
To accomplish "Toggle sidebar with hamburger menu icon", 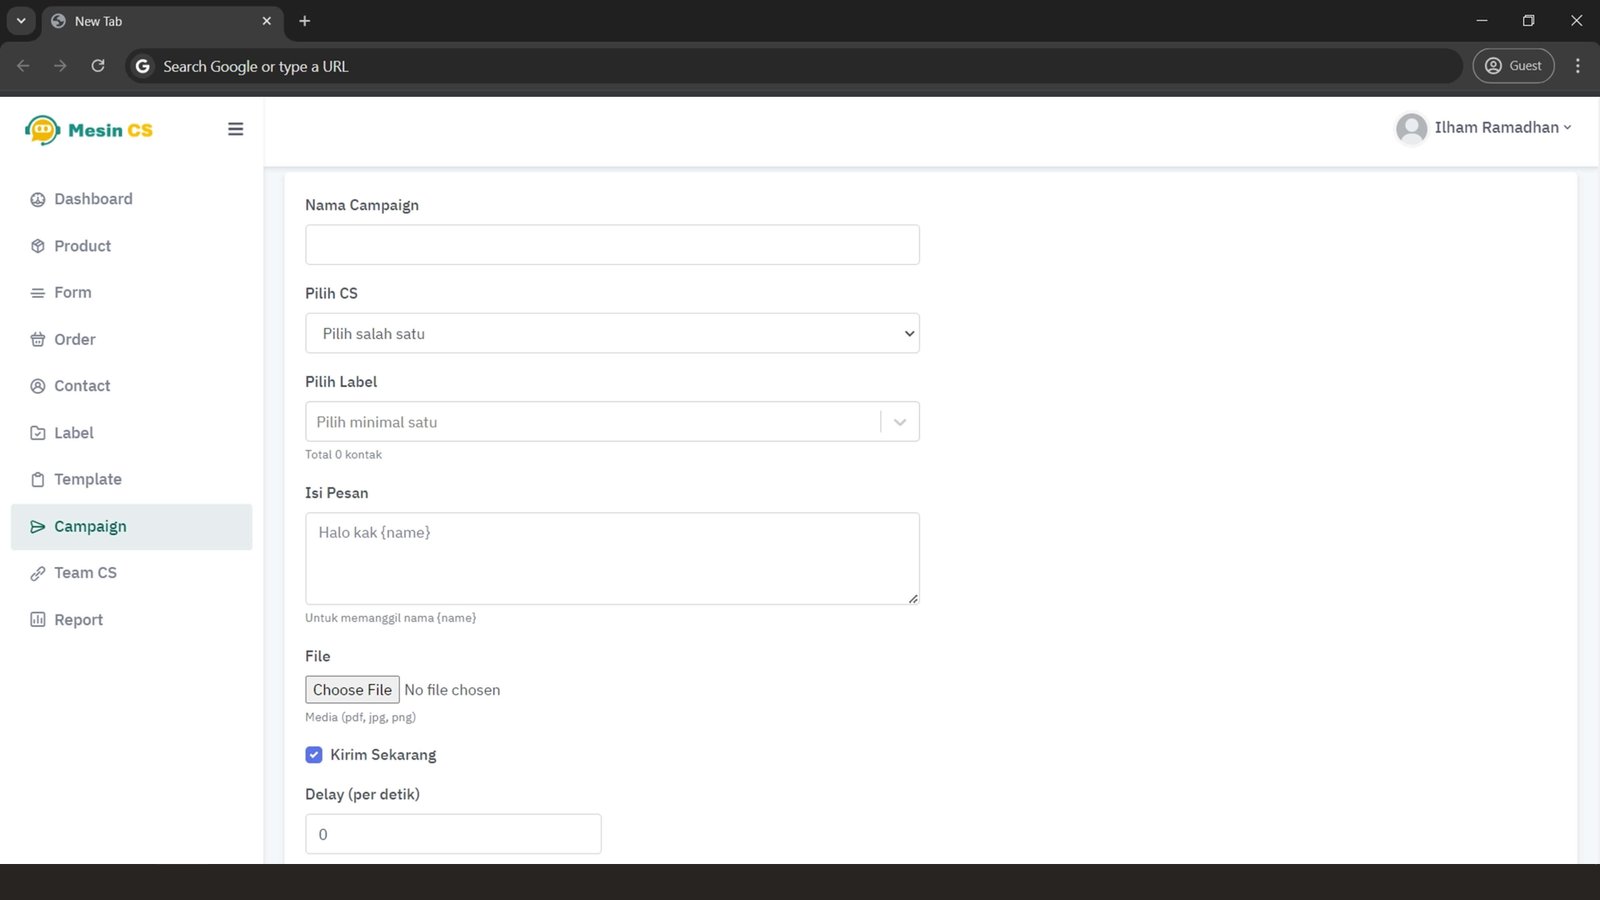I will [236, 129].
